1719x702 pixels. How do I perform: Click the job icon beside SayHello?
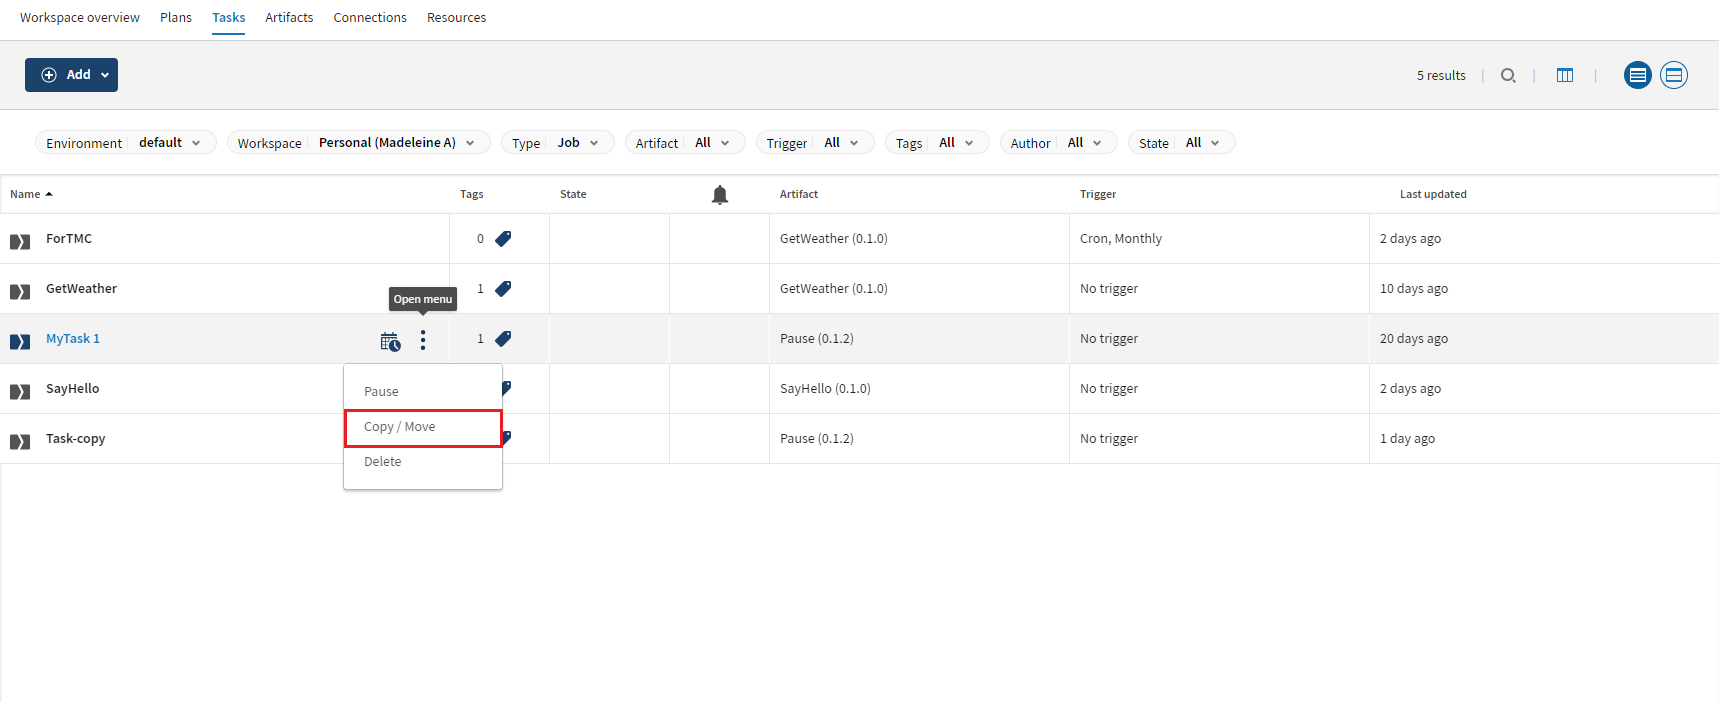tap(20, 391)
